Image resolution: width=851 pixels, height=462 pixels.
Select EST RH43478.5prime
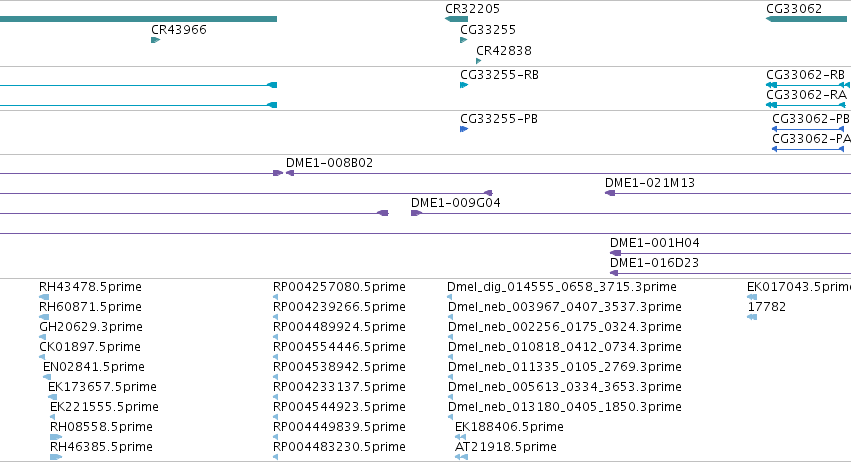point(90,287)
